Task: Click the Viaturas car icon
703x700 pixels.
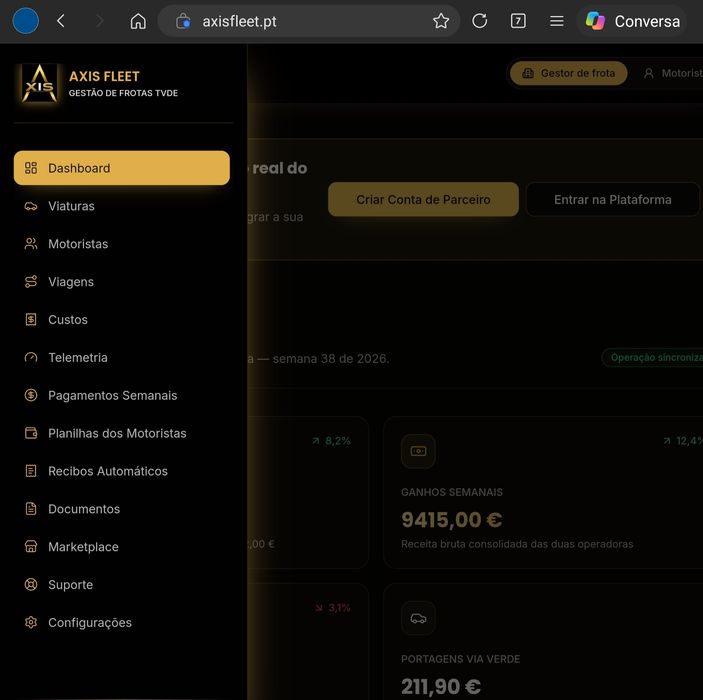Action: click(x=31, y=206)
